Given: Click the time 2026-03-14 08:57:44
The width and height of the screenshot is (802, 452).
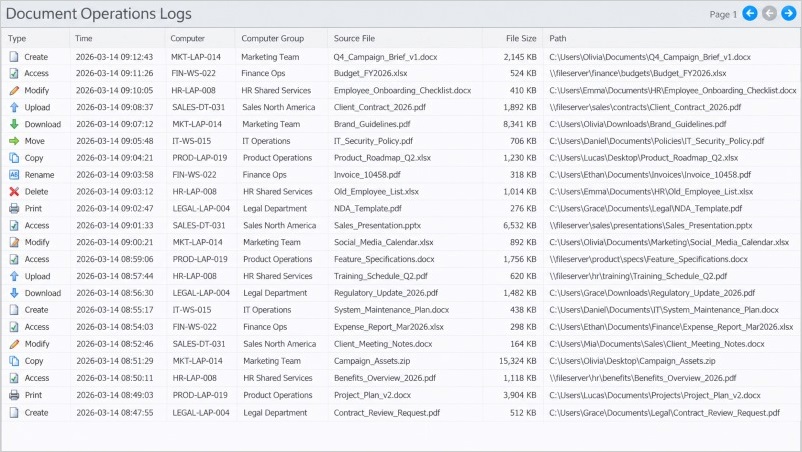Looking at the screenshot, I should coord(115,276).
